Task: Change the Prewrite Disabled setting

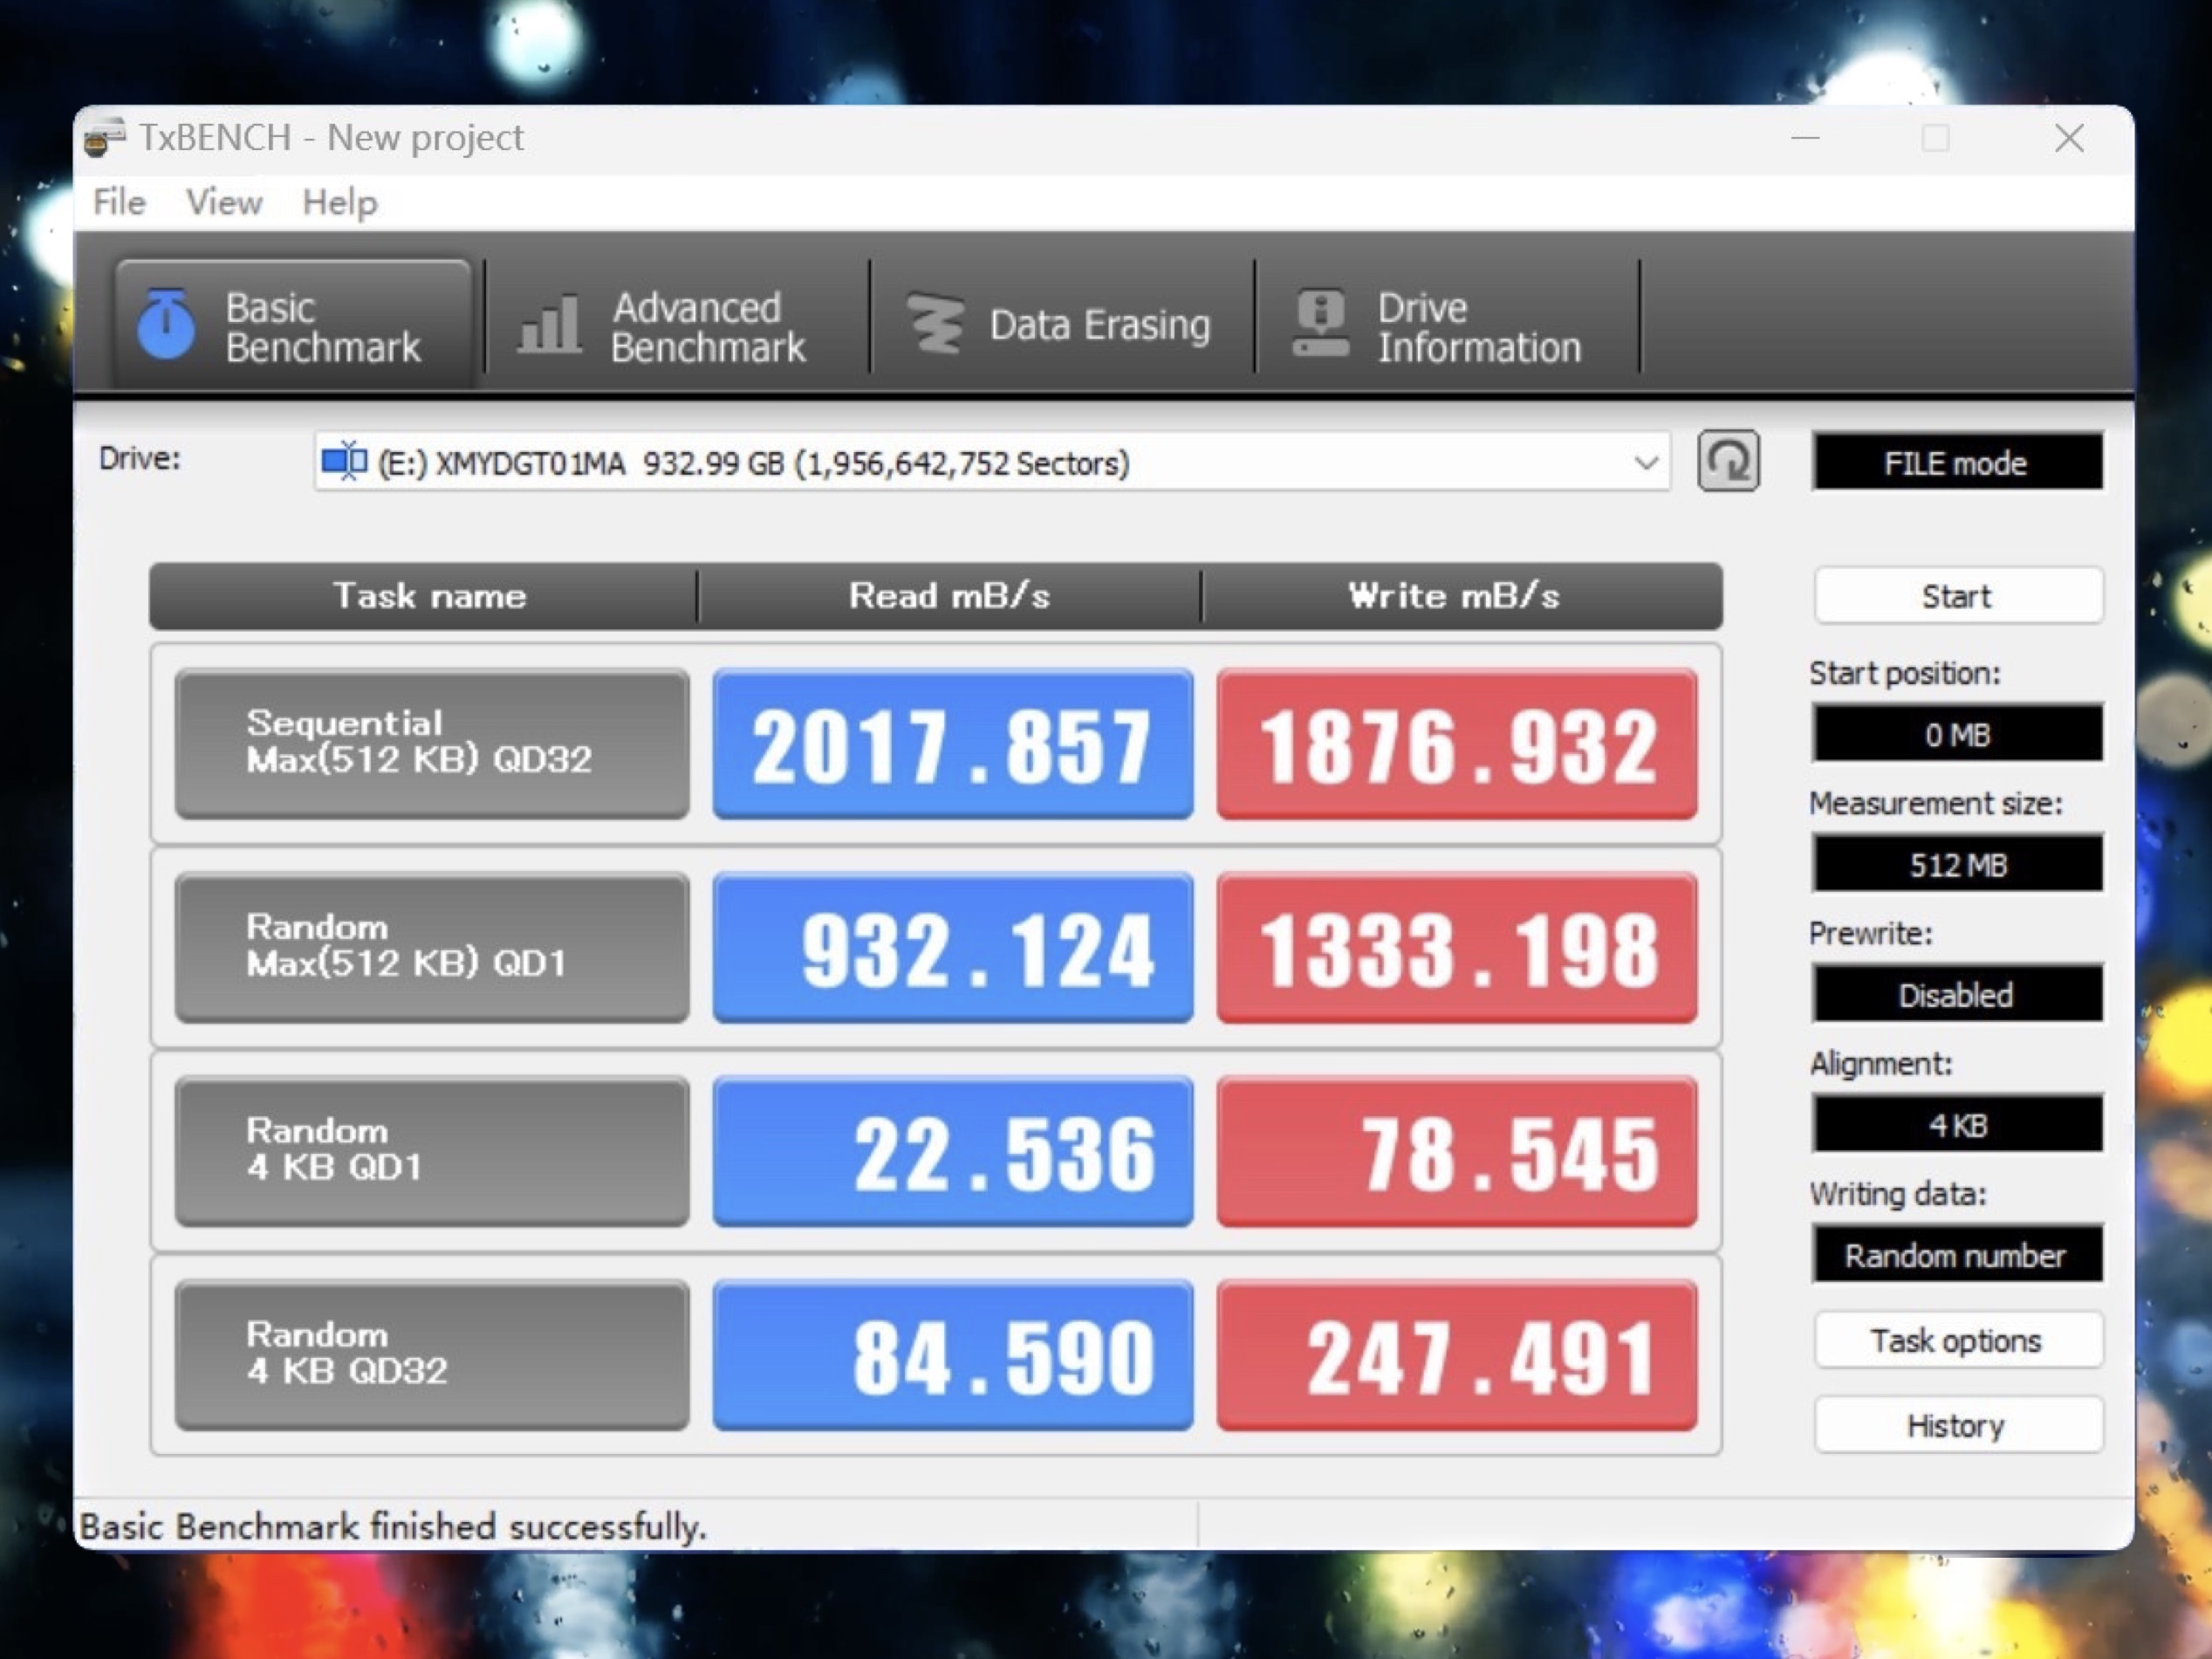Action: 1956,995
